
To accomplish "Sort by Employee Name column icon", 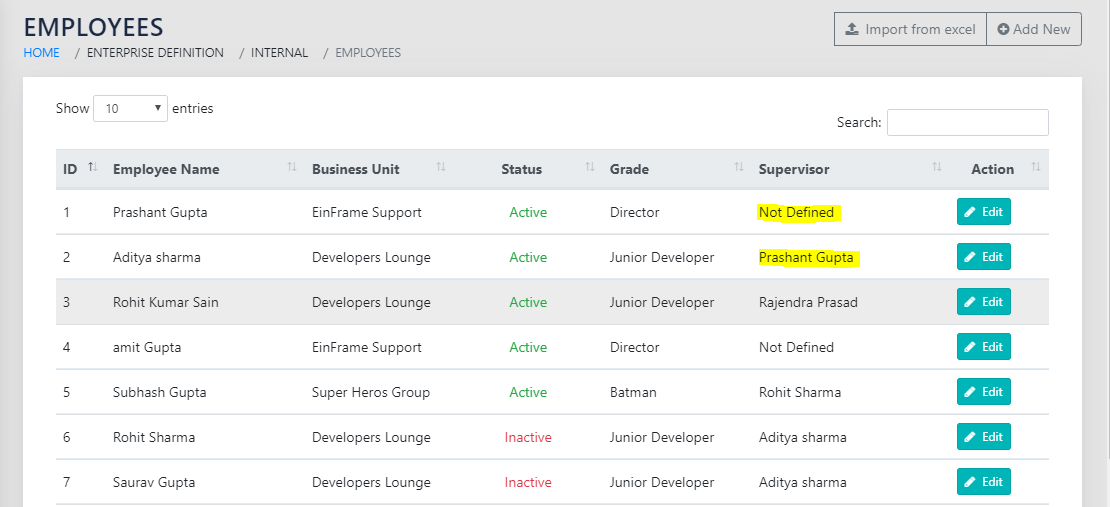I will 292,167.
